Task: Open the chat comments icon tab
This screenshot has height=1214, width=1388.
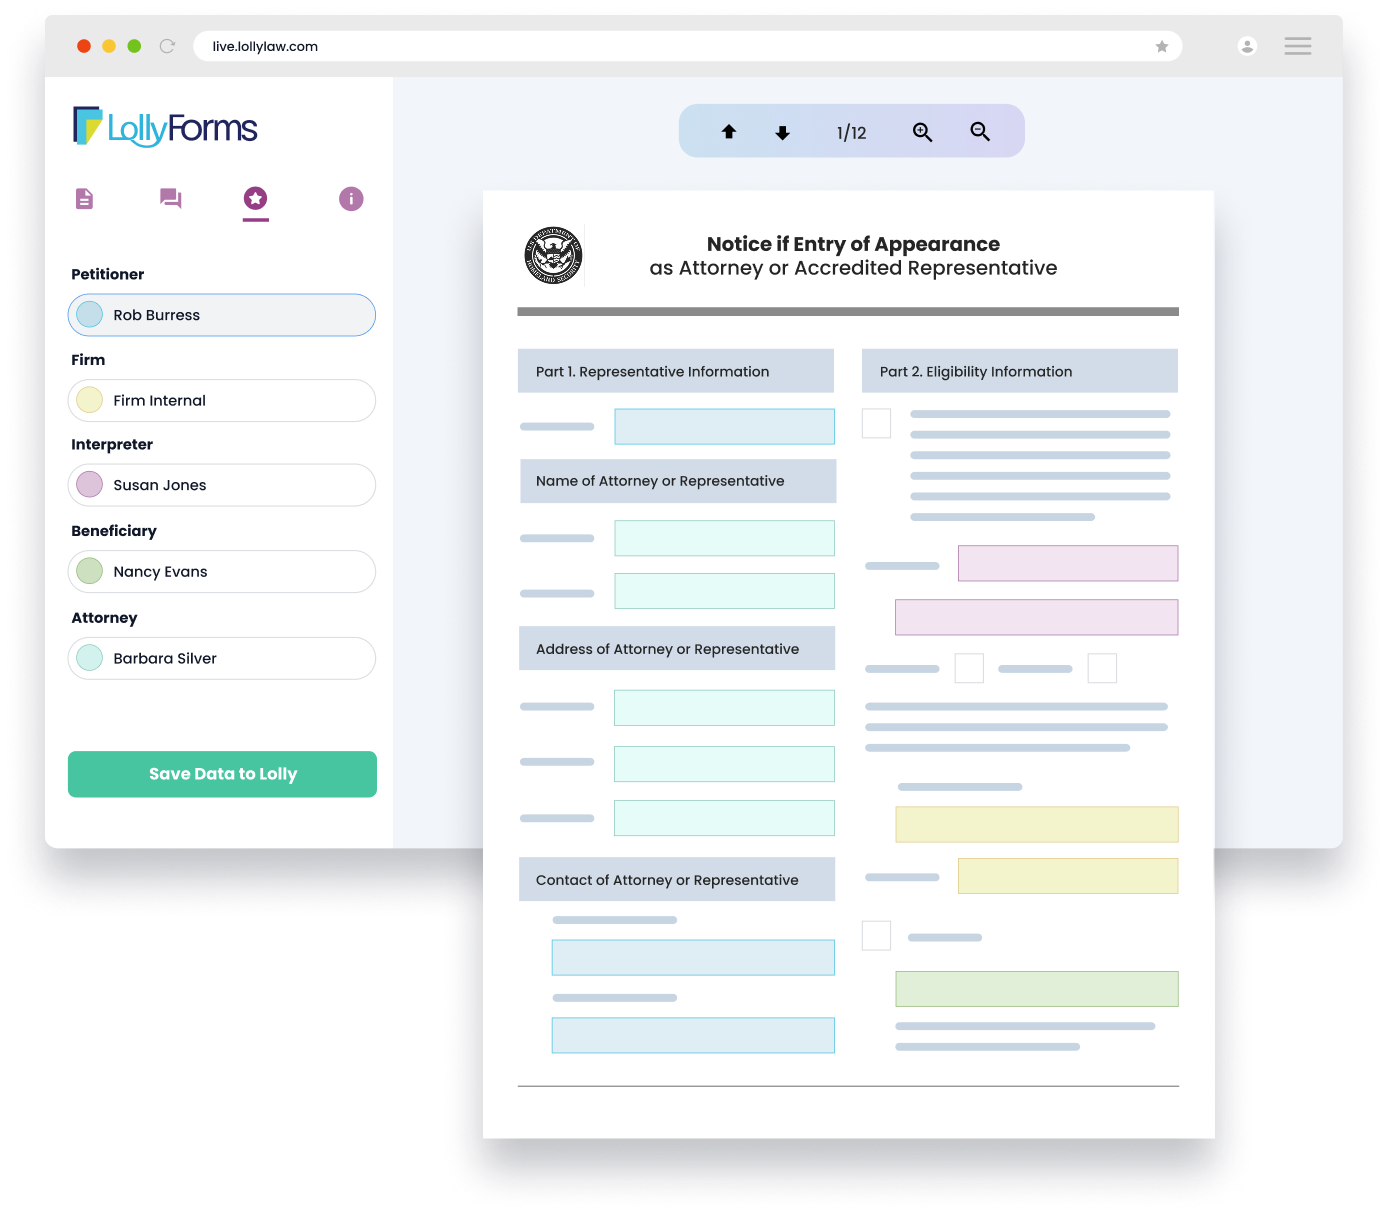Action: click(x=171, y=199)
